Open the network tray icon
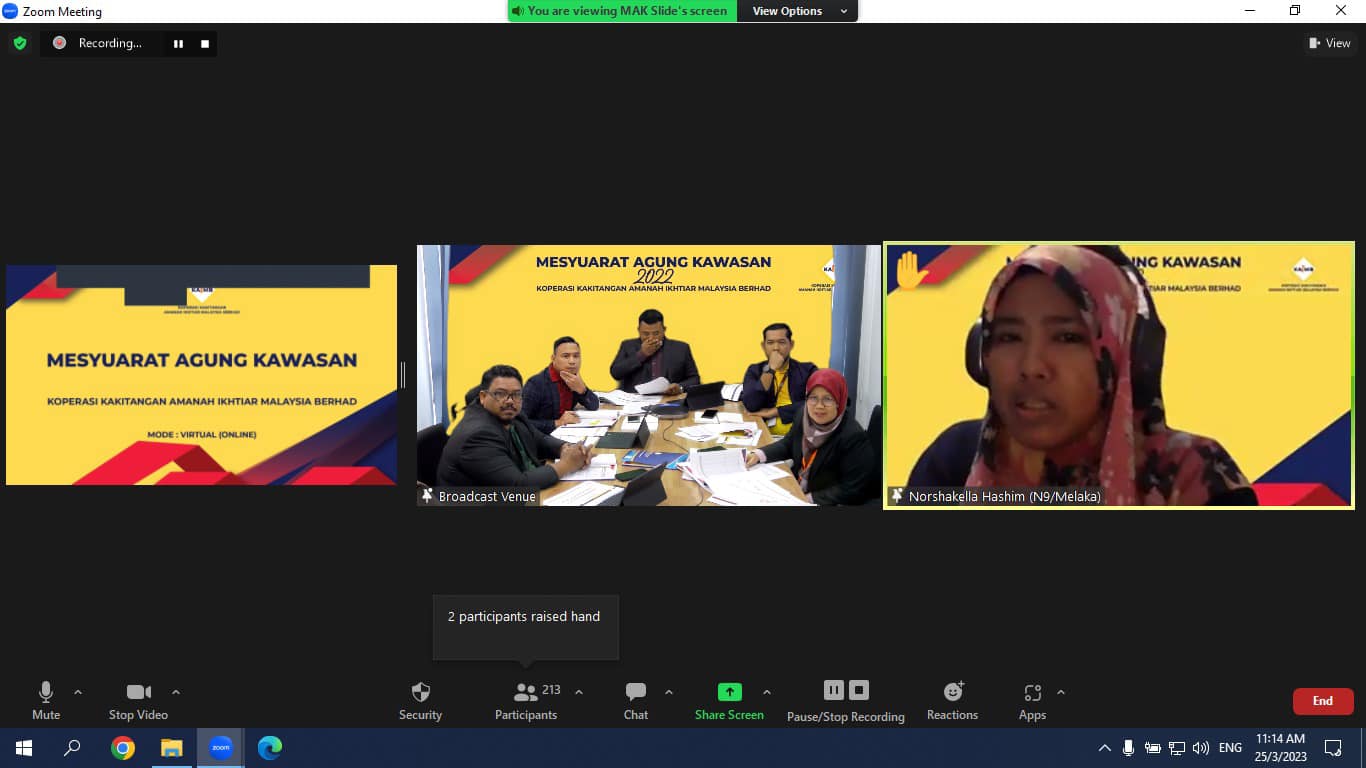Viewport: 1366px width, 768px height. click(1177, 748)
